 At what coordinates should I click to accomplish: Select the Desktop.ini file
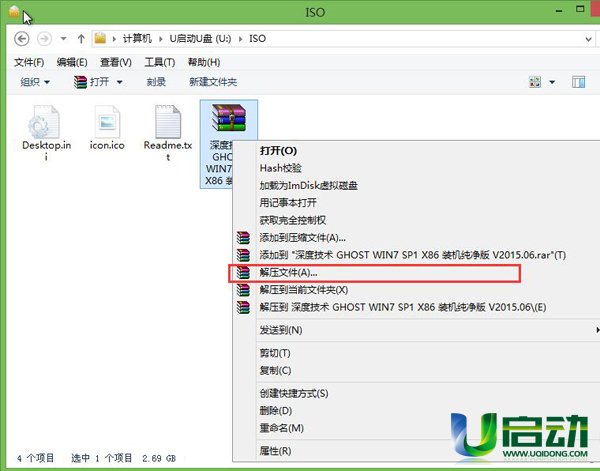coord(46,132)
